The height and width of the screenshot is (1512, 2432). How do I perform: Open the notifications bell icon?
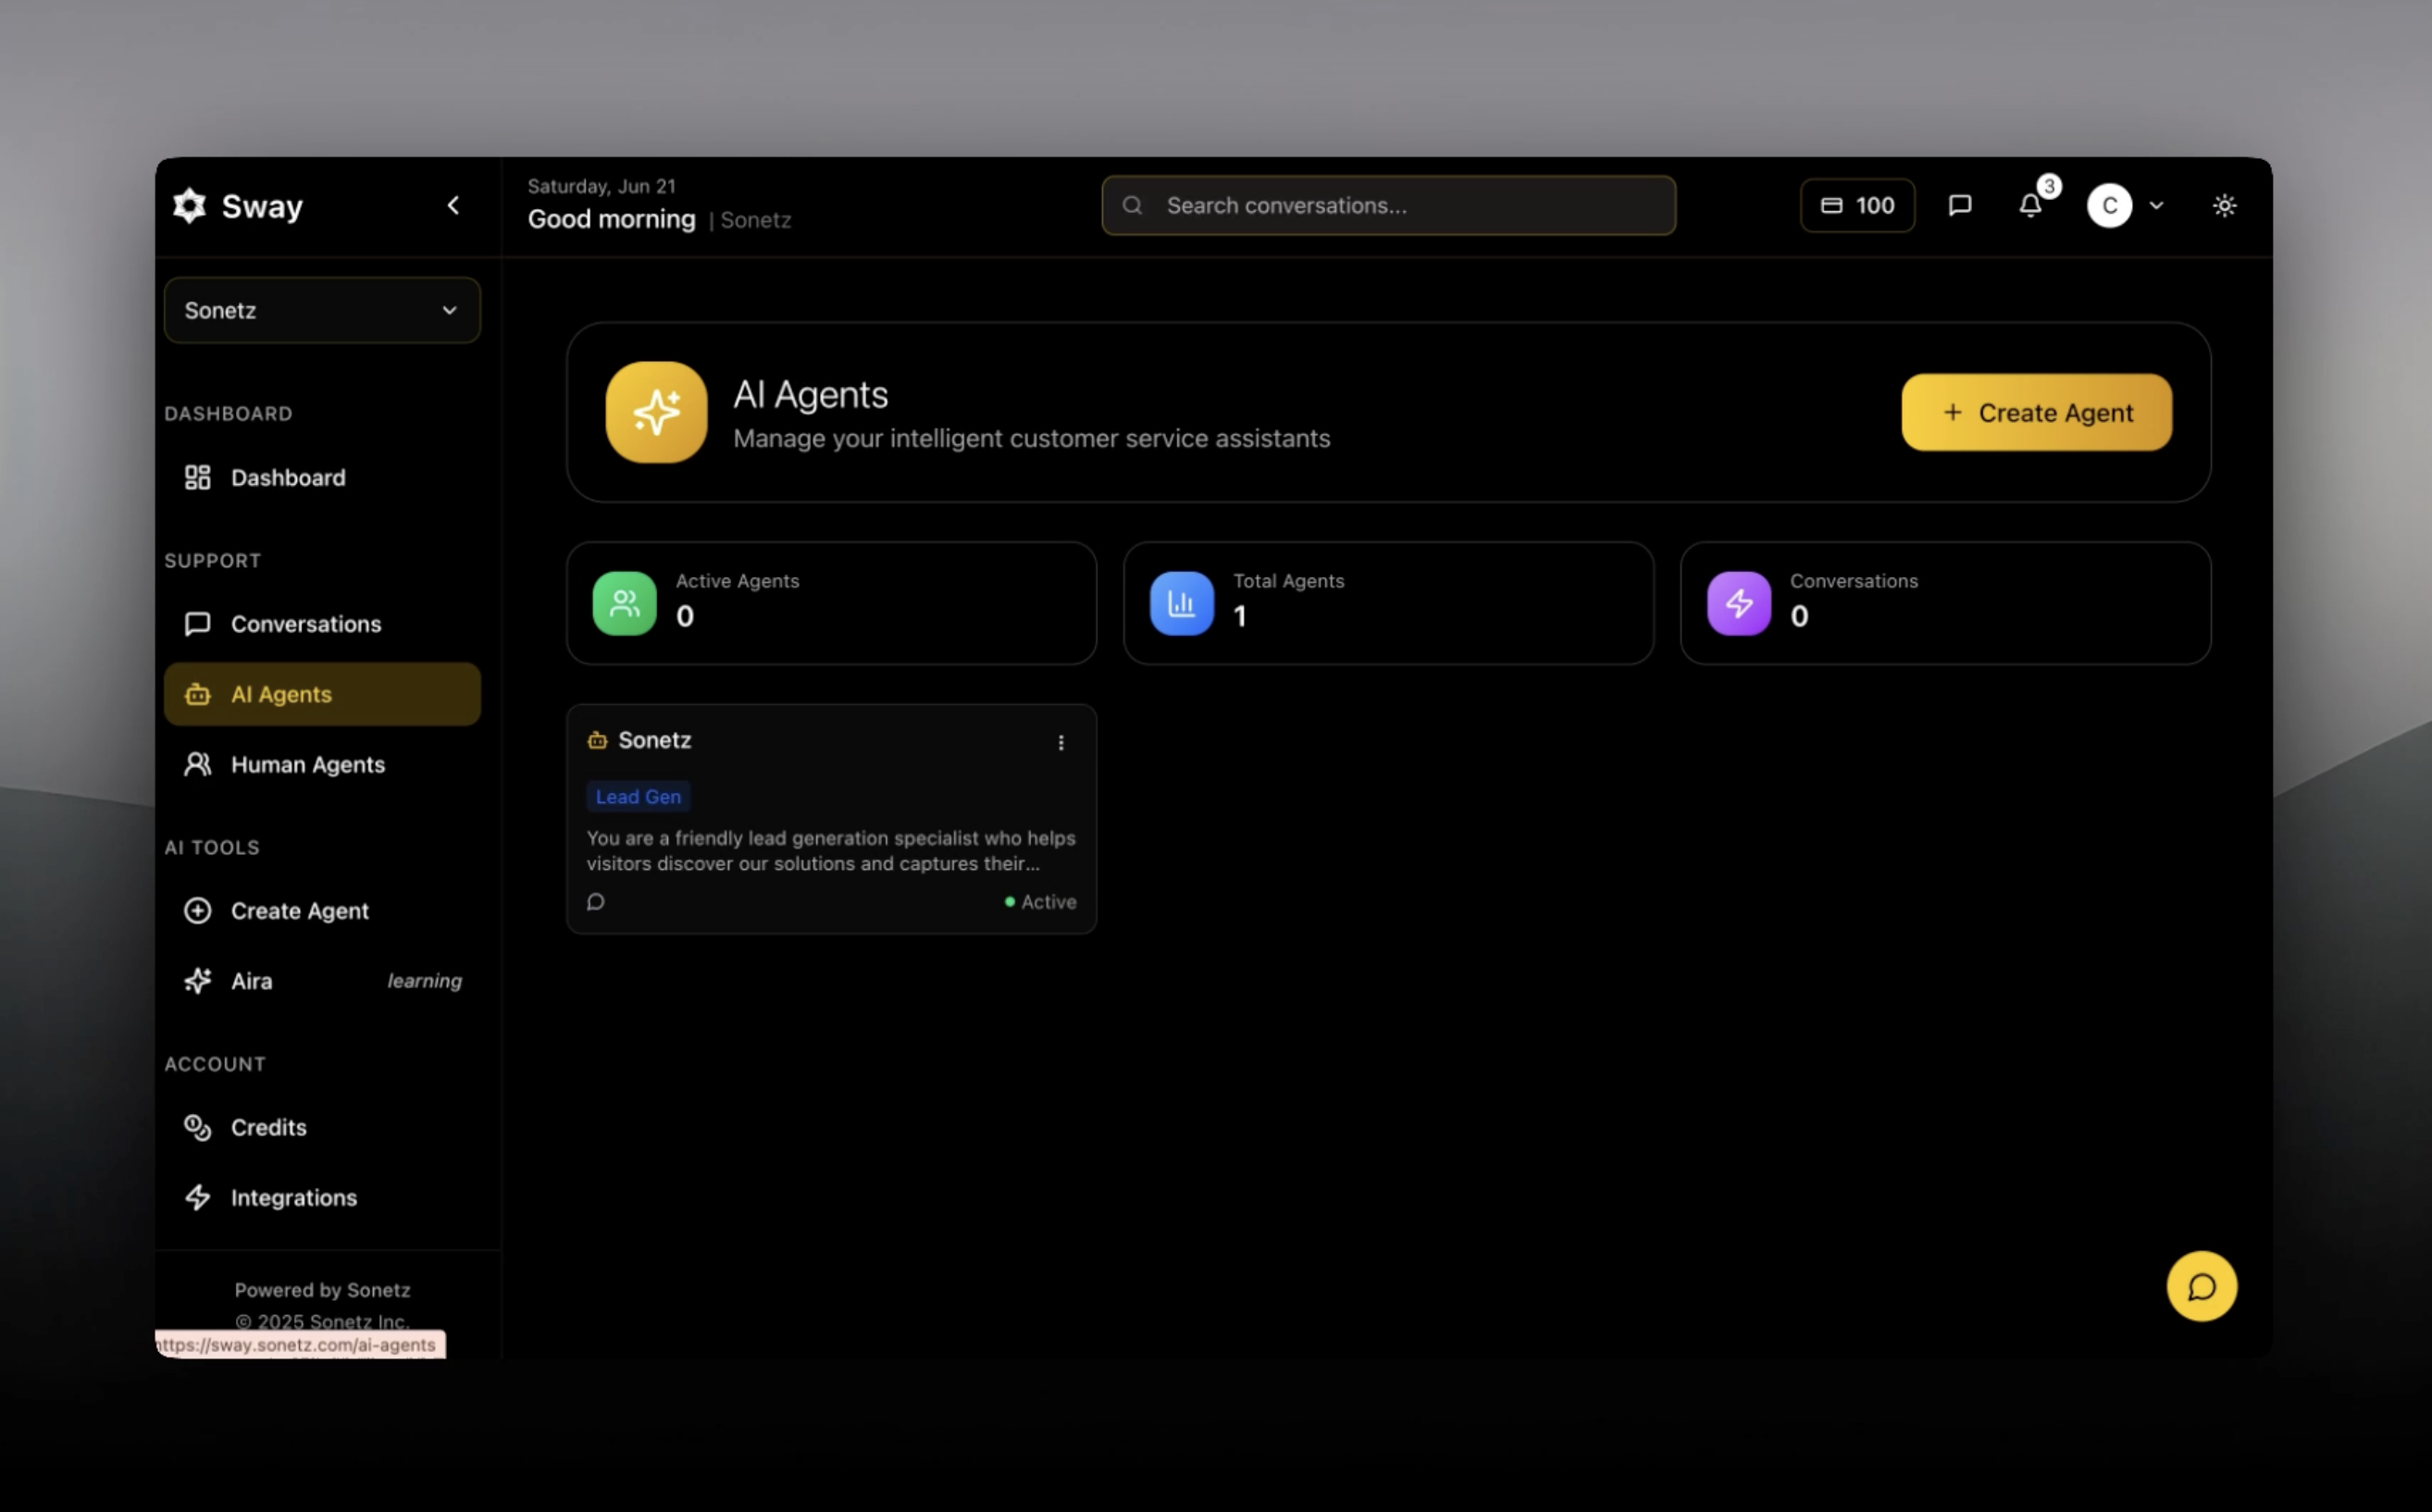(2030, 206)
